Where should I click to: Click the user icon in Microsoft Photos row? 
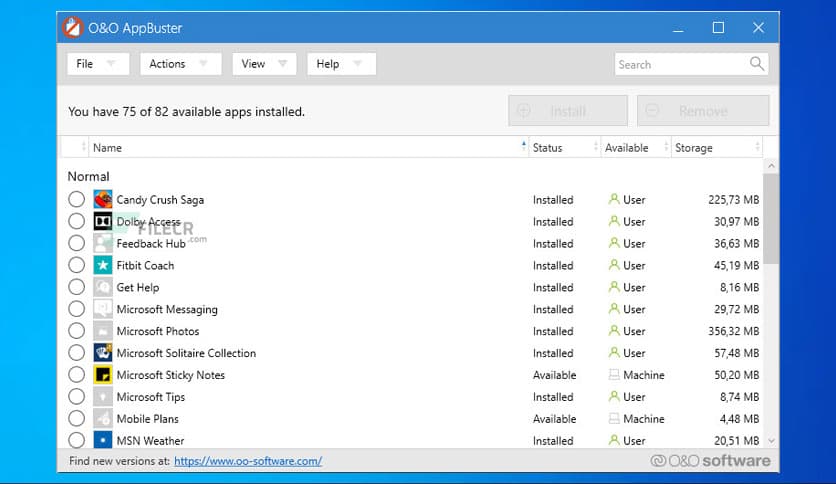[x=614, y=330]
